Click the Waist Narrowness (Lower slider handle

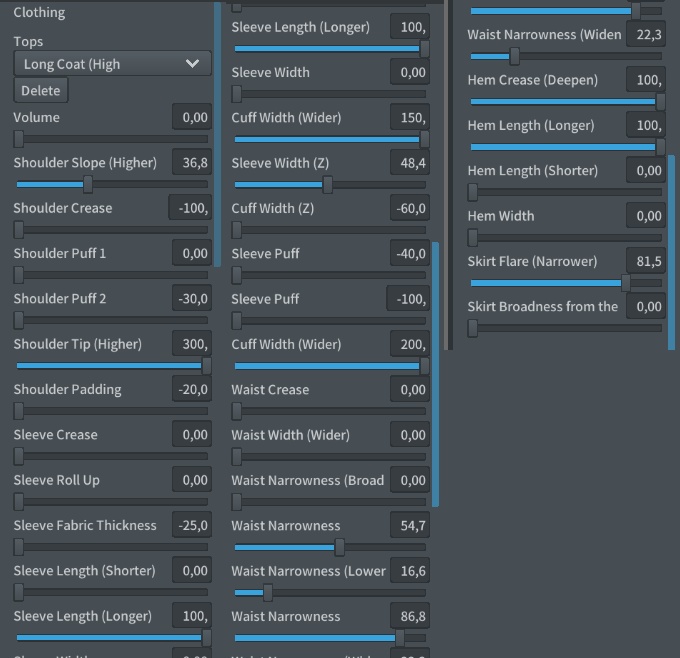[268, 593]
